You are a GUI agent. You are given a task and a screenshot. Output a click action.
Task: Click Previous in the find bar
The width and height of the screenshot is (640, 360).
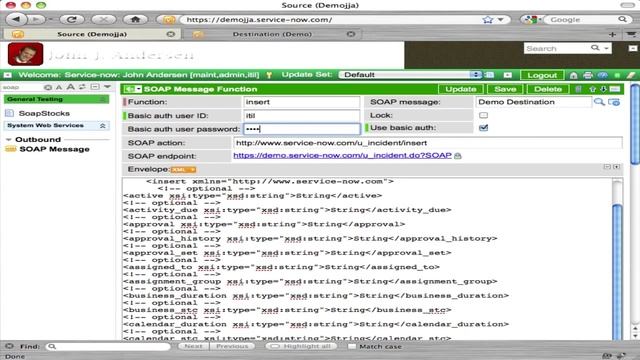click(232, 346)
